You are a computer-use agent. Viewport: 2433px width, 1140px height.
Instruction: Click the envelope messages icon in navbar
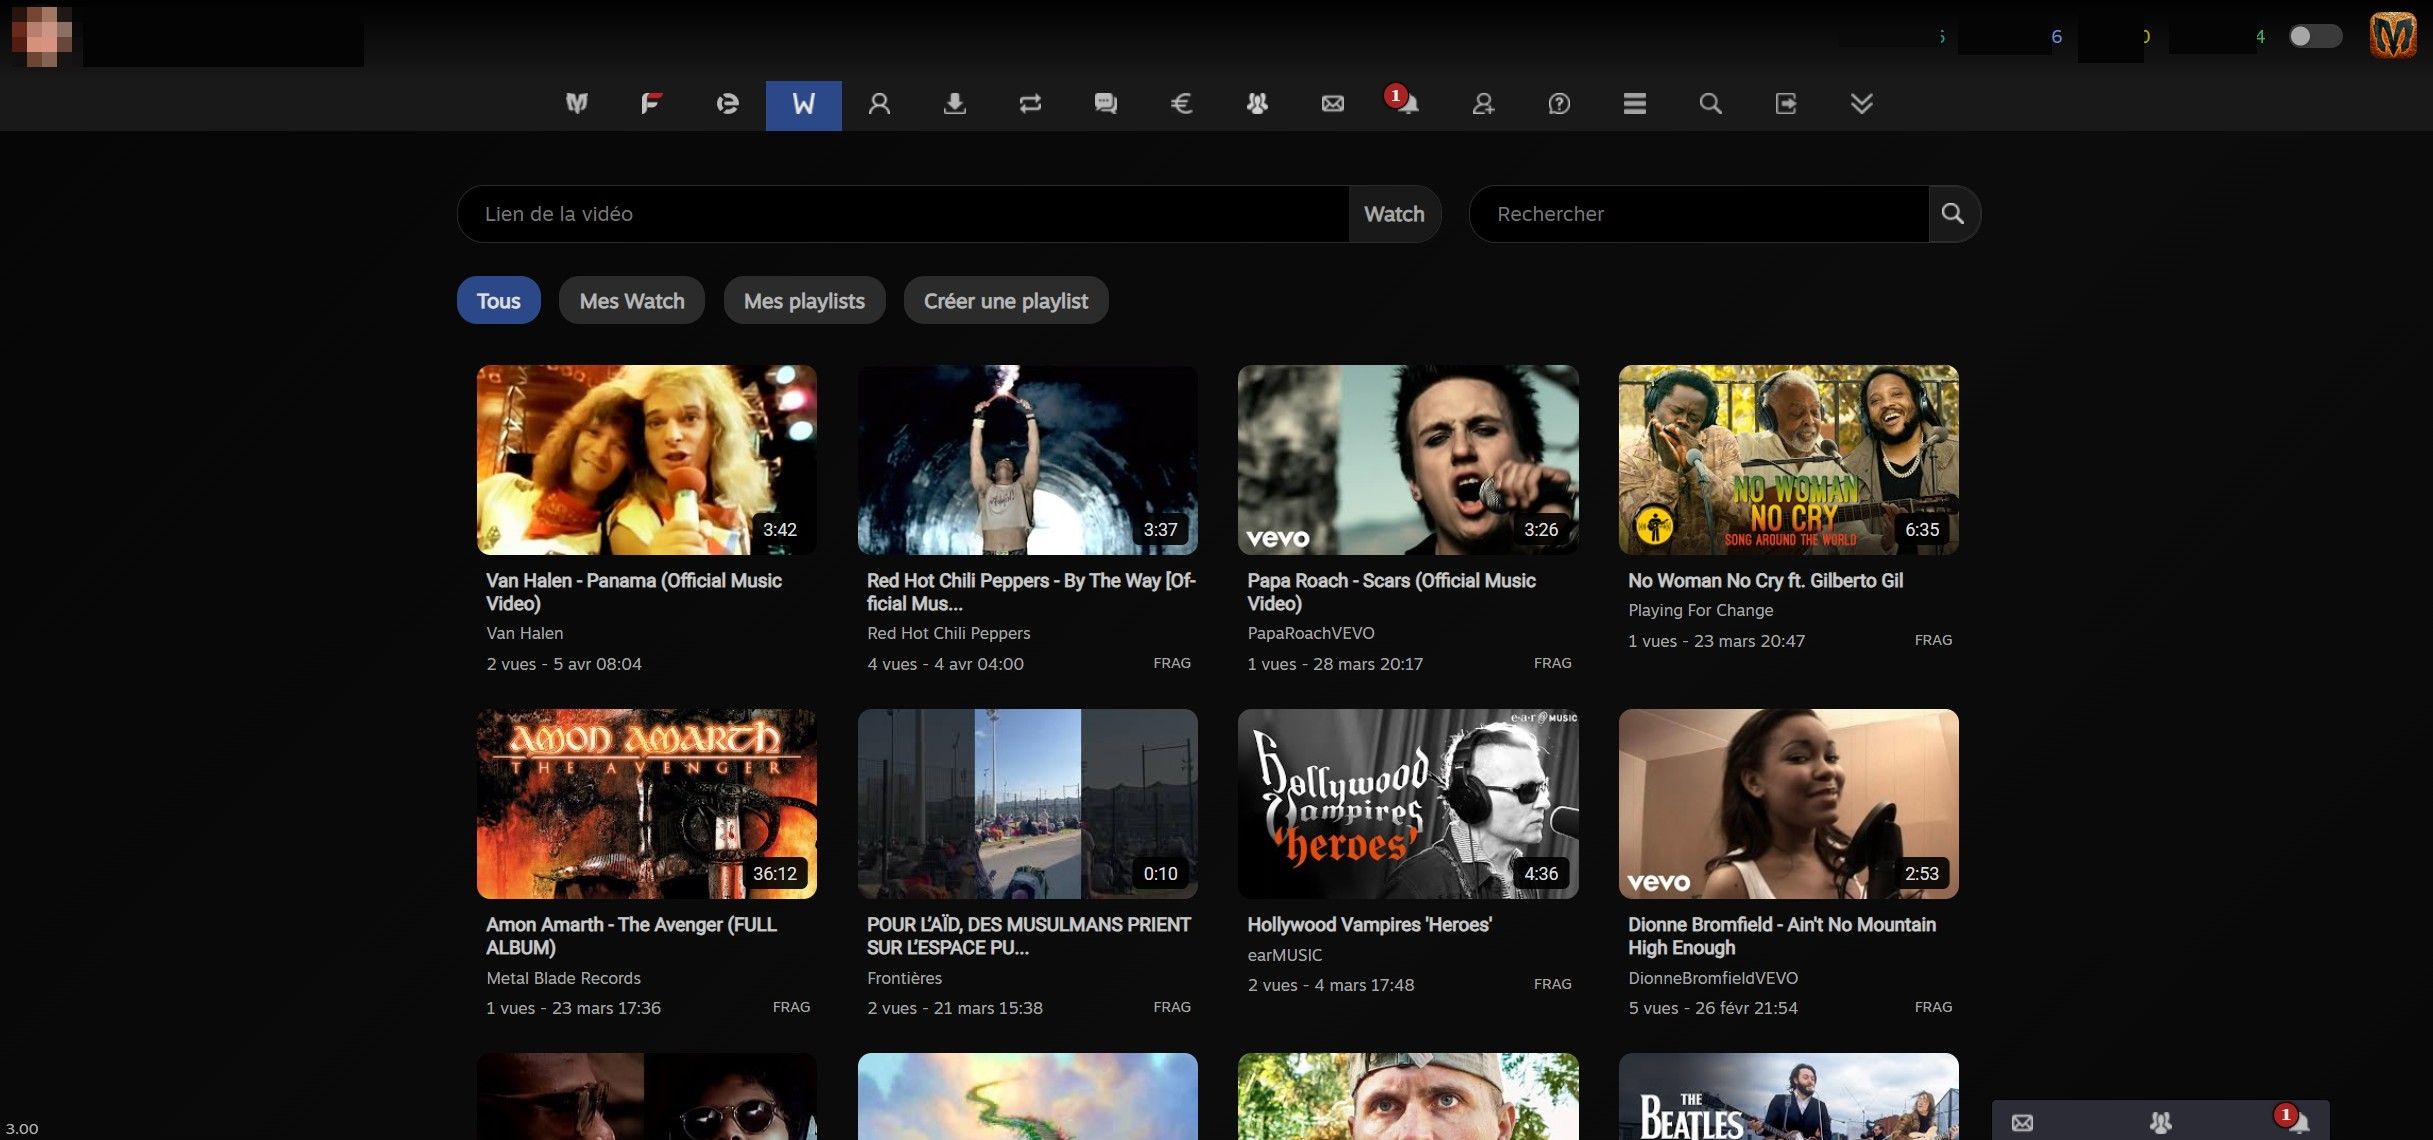click(1332, 103)
